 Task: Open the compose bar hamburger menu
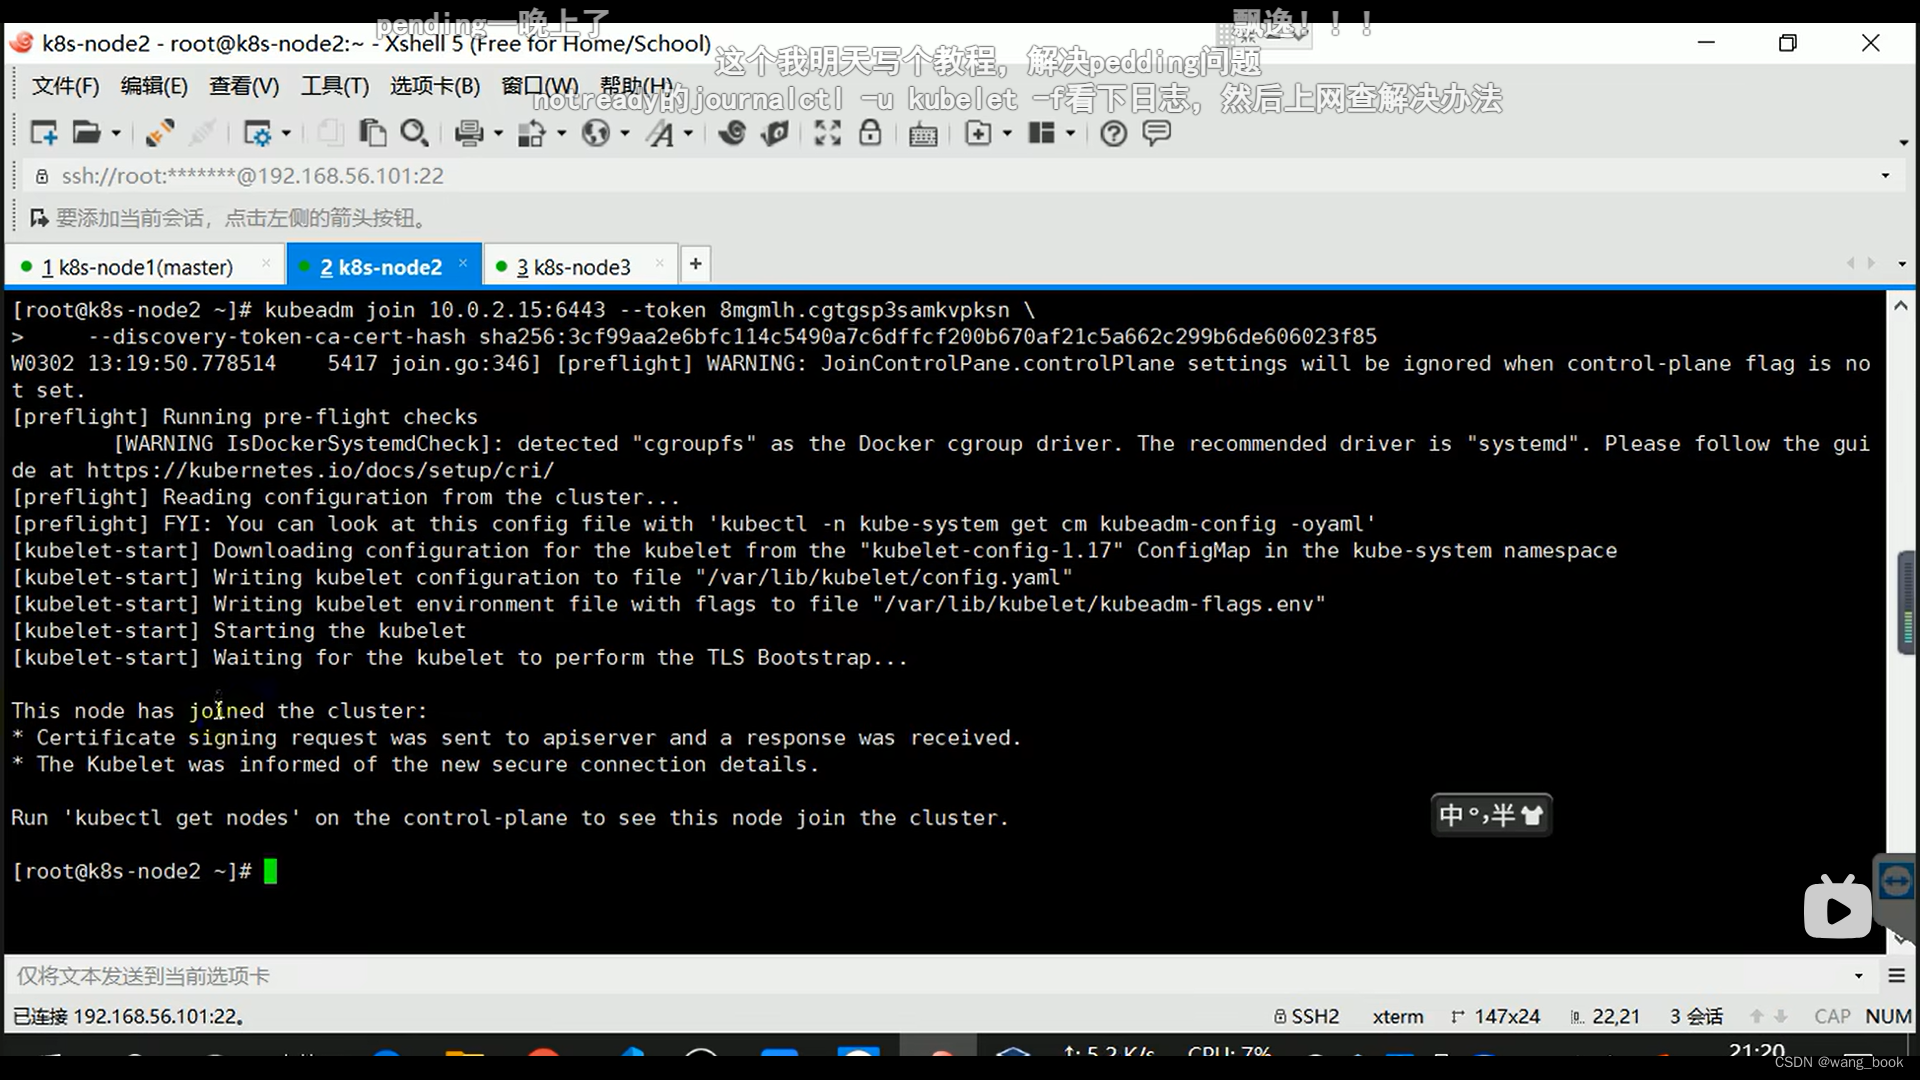coord(1896,976)
